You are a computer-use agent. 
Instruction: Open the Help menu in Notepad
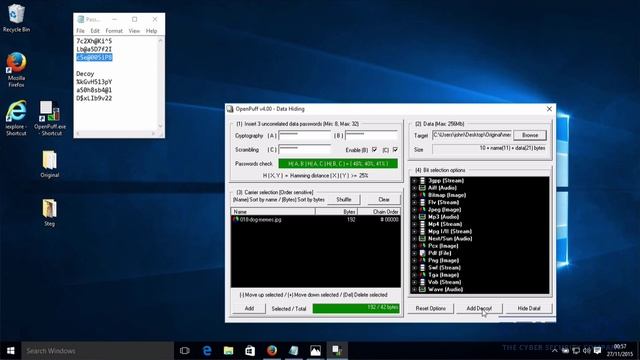click(x=151, y=31)
